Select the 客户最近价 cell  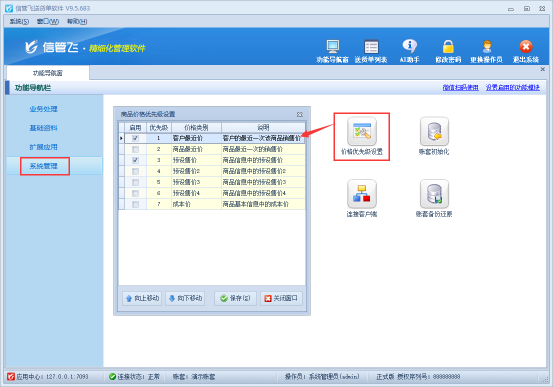point(196,138)
